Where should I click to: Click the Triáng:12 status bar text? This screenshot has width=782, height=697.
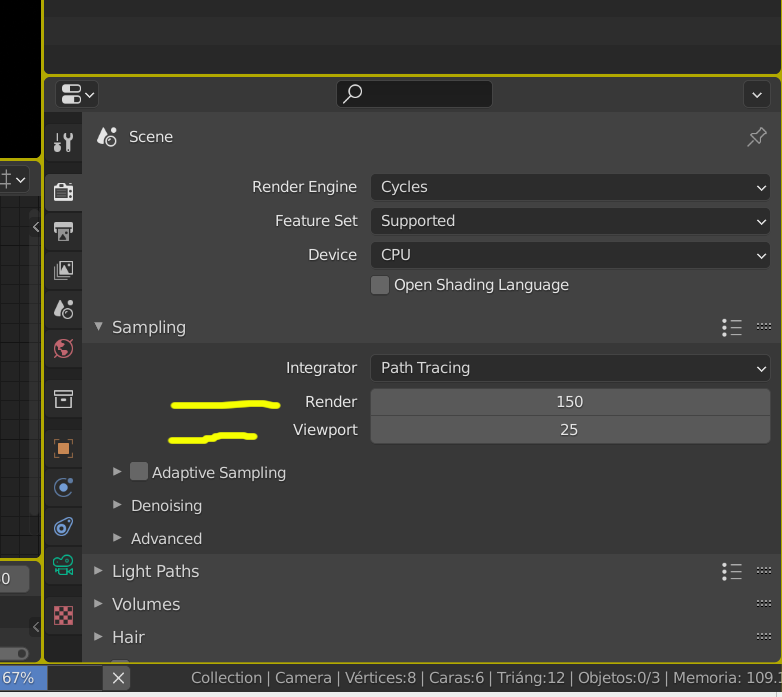(x=531, y=678)
